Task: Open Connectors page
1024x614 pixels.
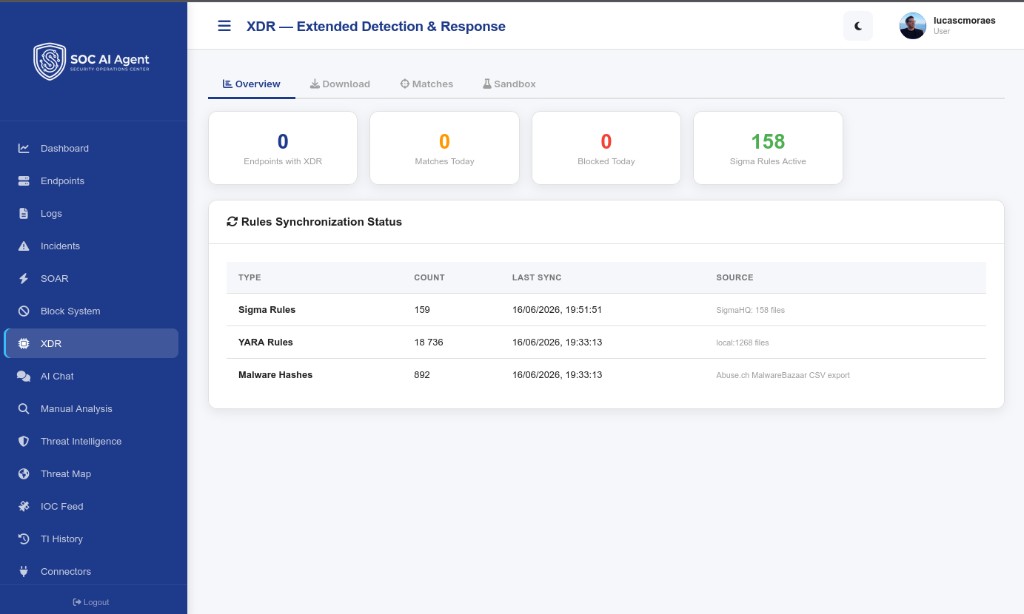Action: [x=91, y=572]
